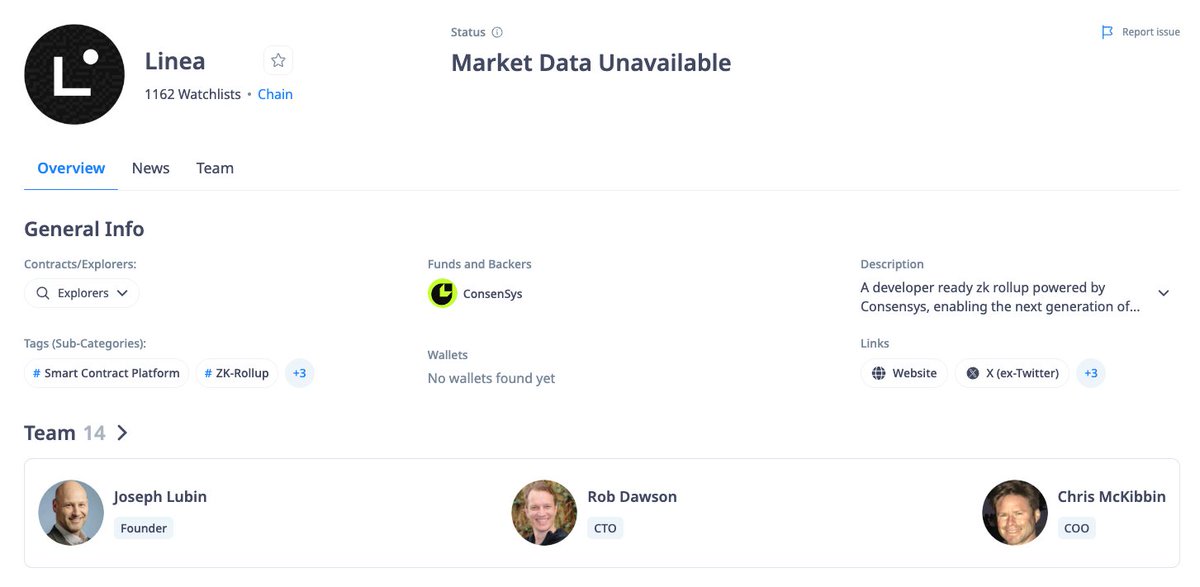Toggle the watchlist star for Linea

(x=278, y=61)
